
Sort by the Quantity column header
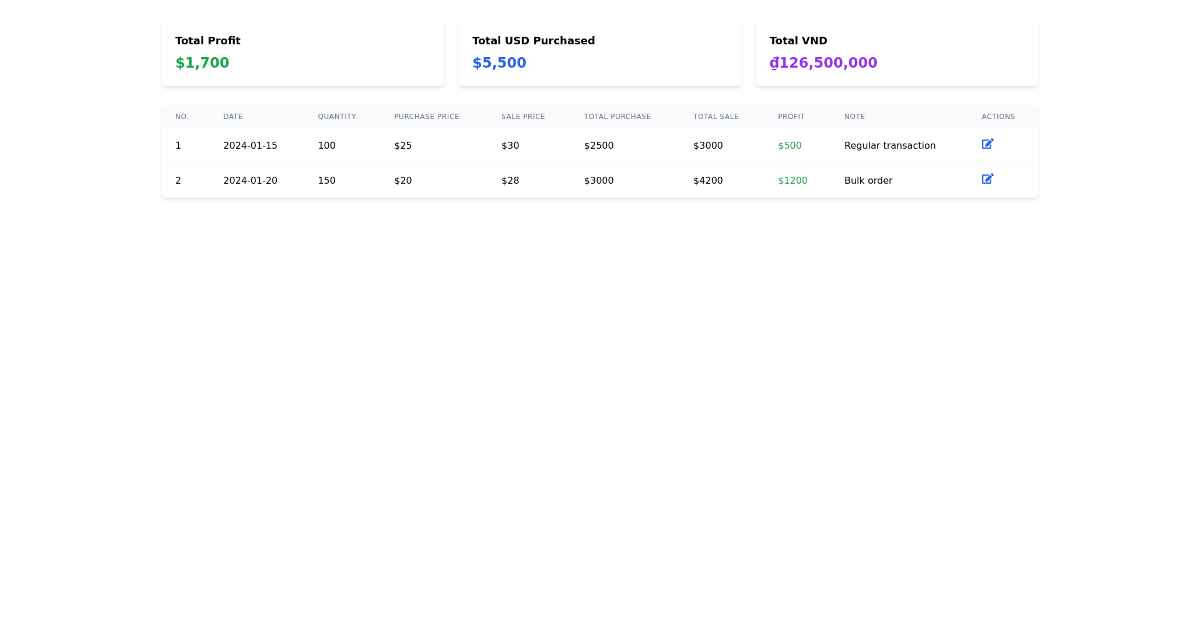click(337, 117)
